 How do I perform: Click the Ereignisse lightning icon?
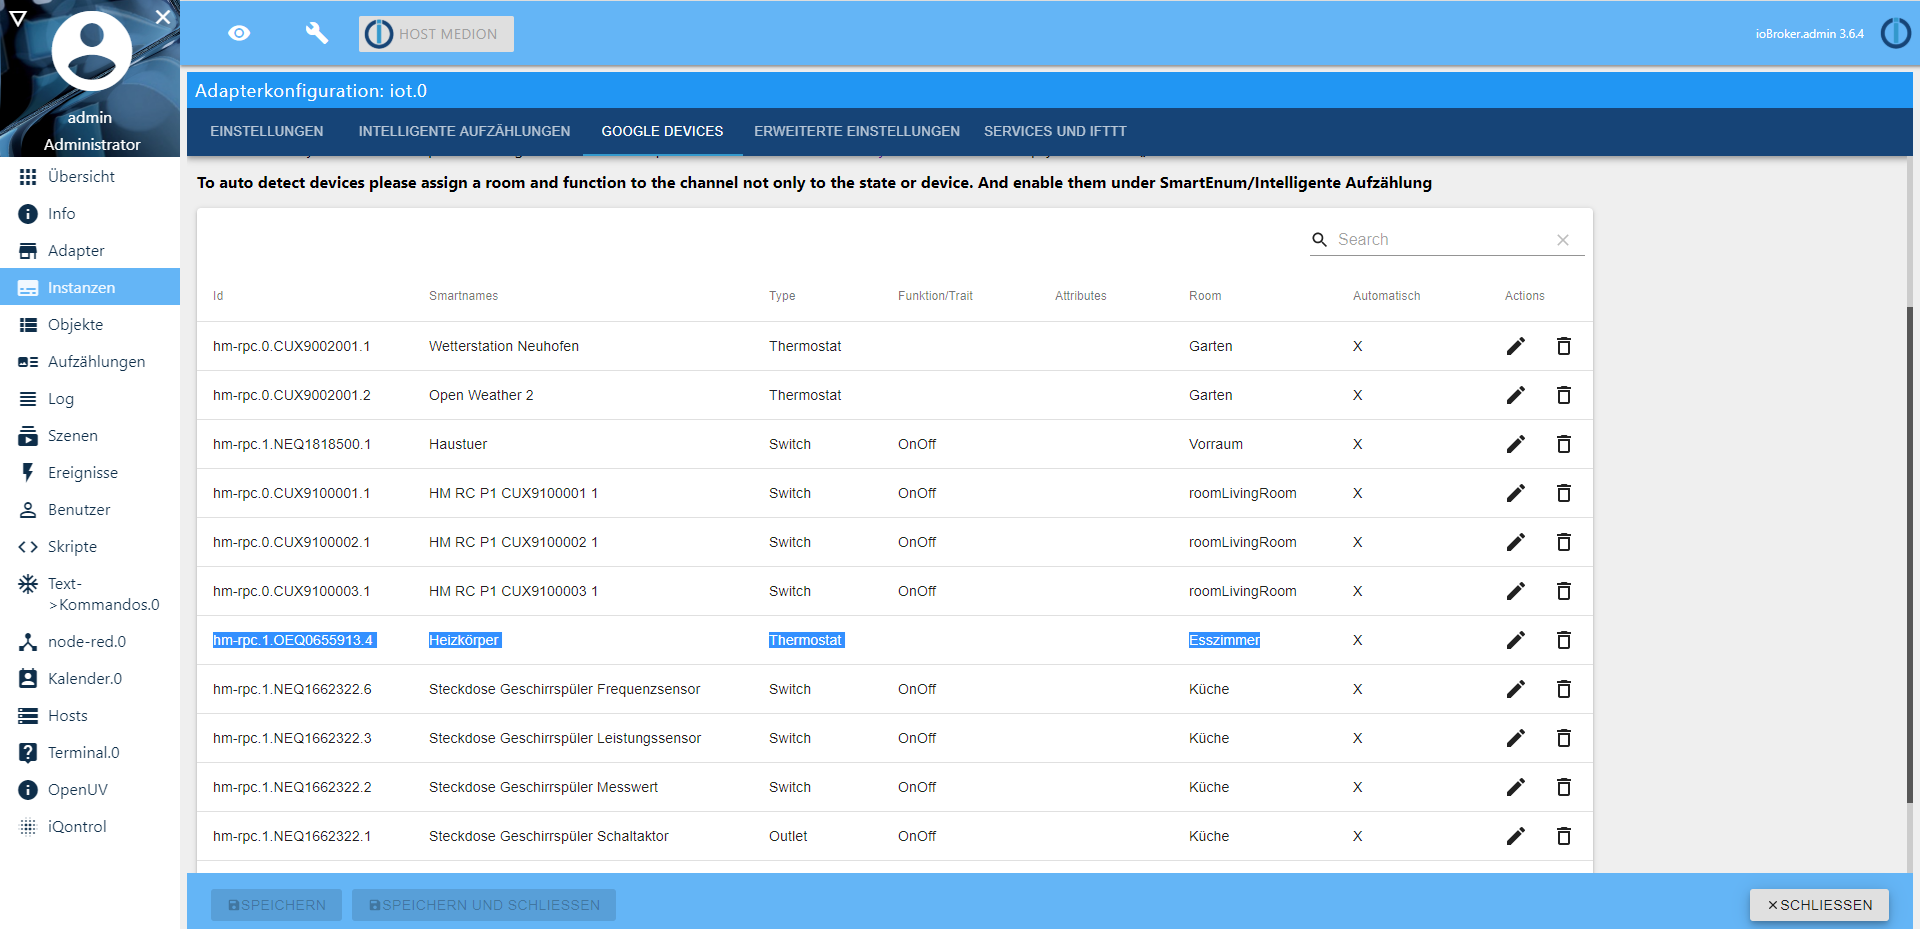(28, 472)
